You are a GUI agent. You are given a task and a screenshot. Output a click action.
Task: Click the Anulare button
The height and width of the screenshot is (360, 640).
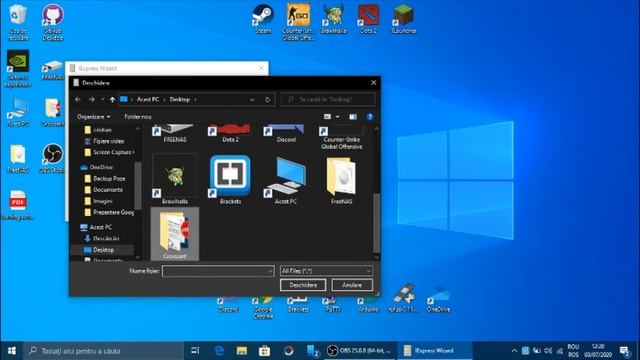click(x=352, y=285)
